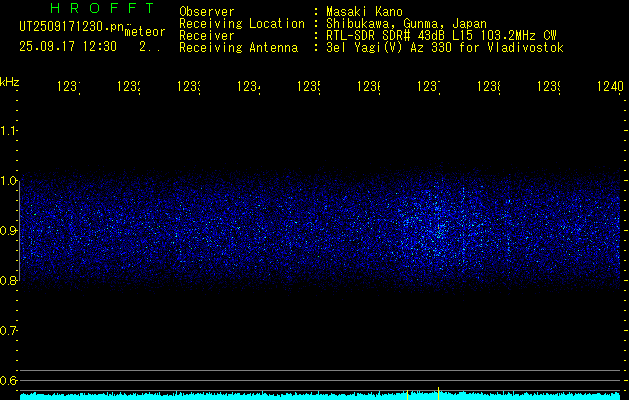Click the 1240 time axis label
Viewport: 629px width, 400px height.
(610, 86)
